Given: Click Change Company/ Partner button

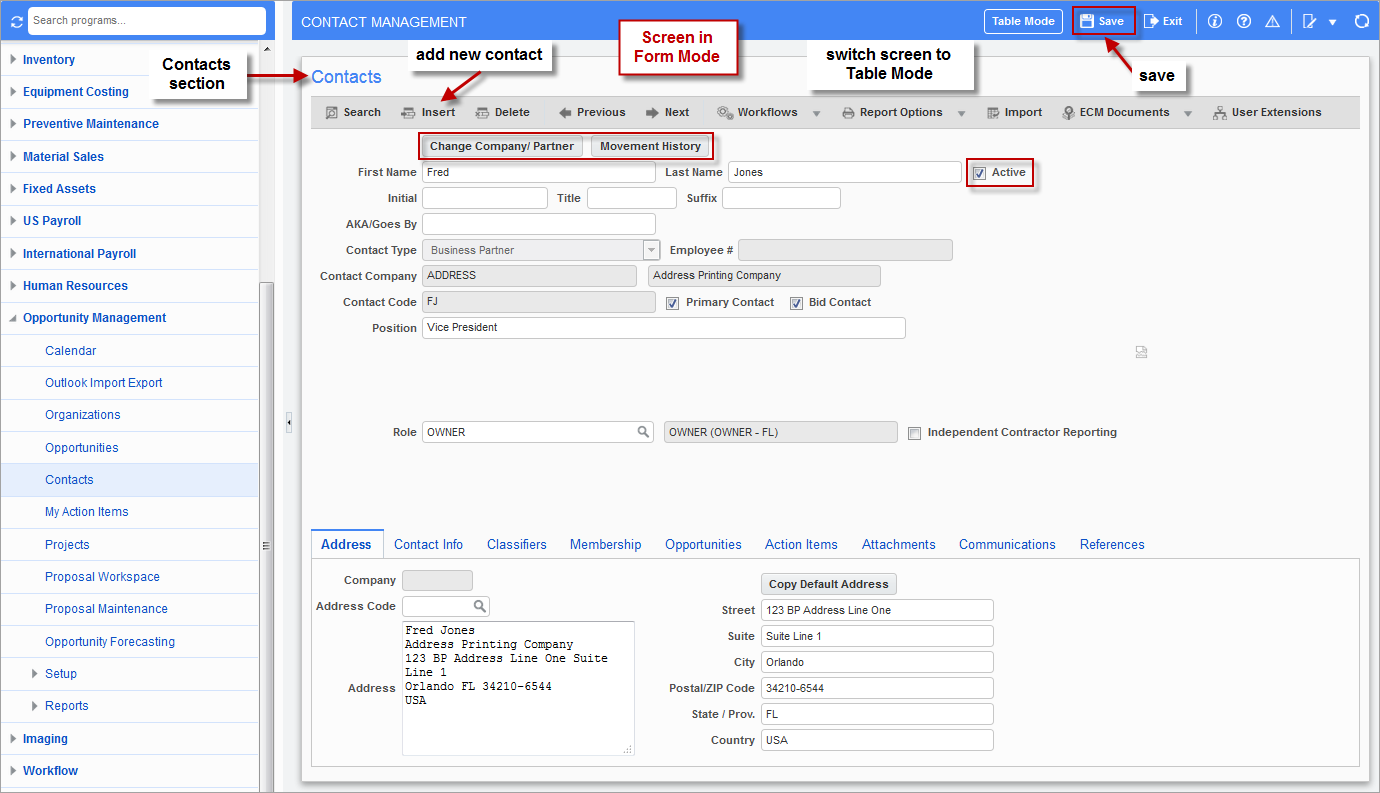Looking at the screenshot, I should pyautogui.click(x=502, y=146).
